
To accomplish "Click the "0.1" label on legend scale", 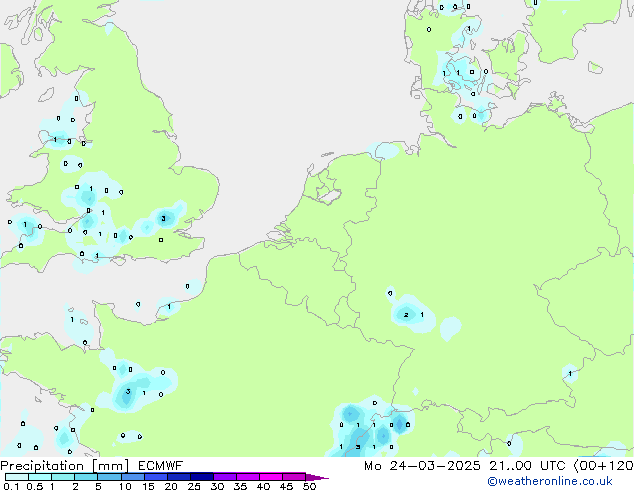I will pos(10,486).
